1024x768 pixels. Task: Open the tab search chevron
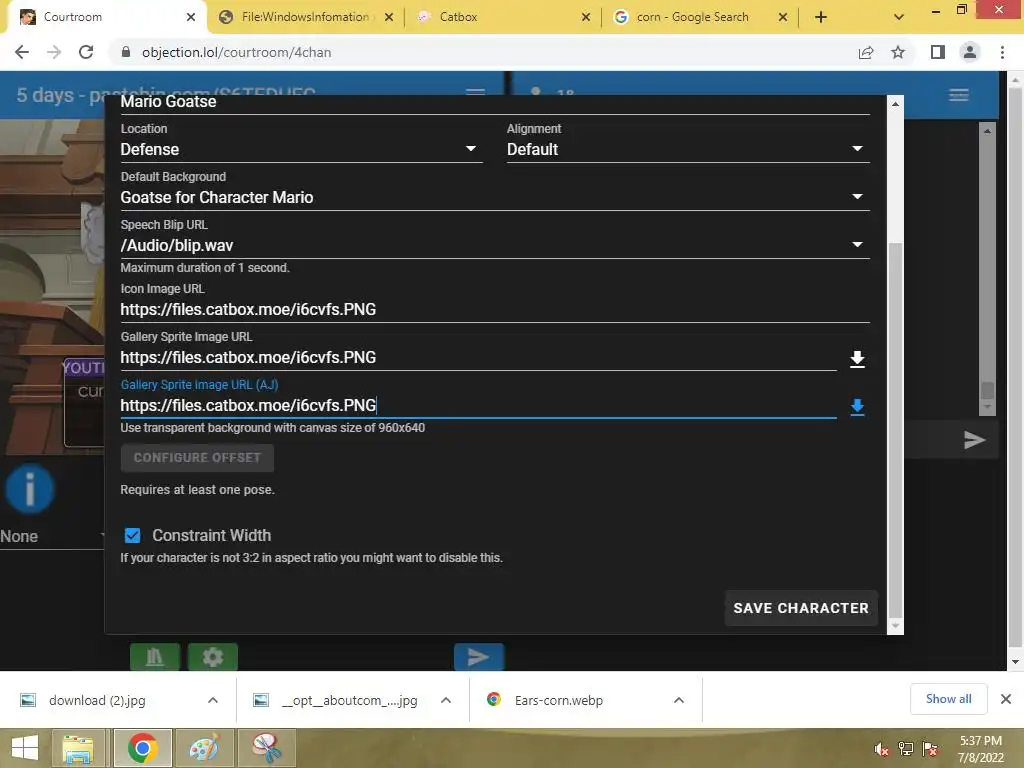[x=899, y=18]
